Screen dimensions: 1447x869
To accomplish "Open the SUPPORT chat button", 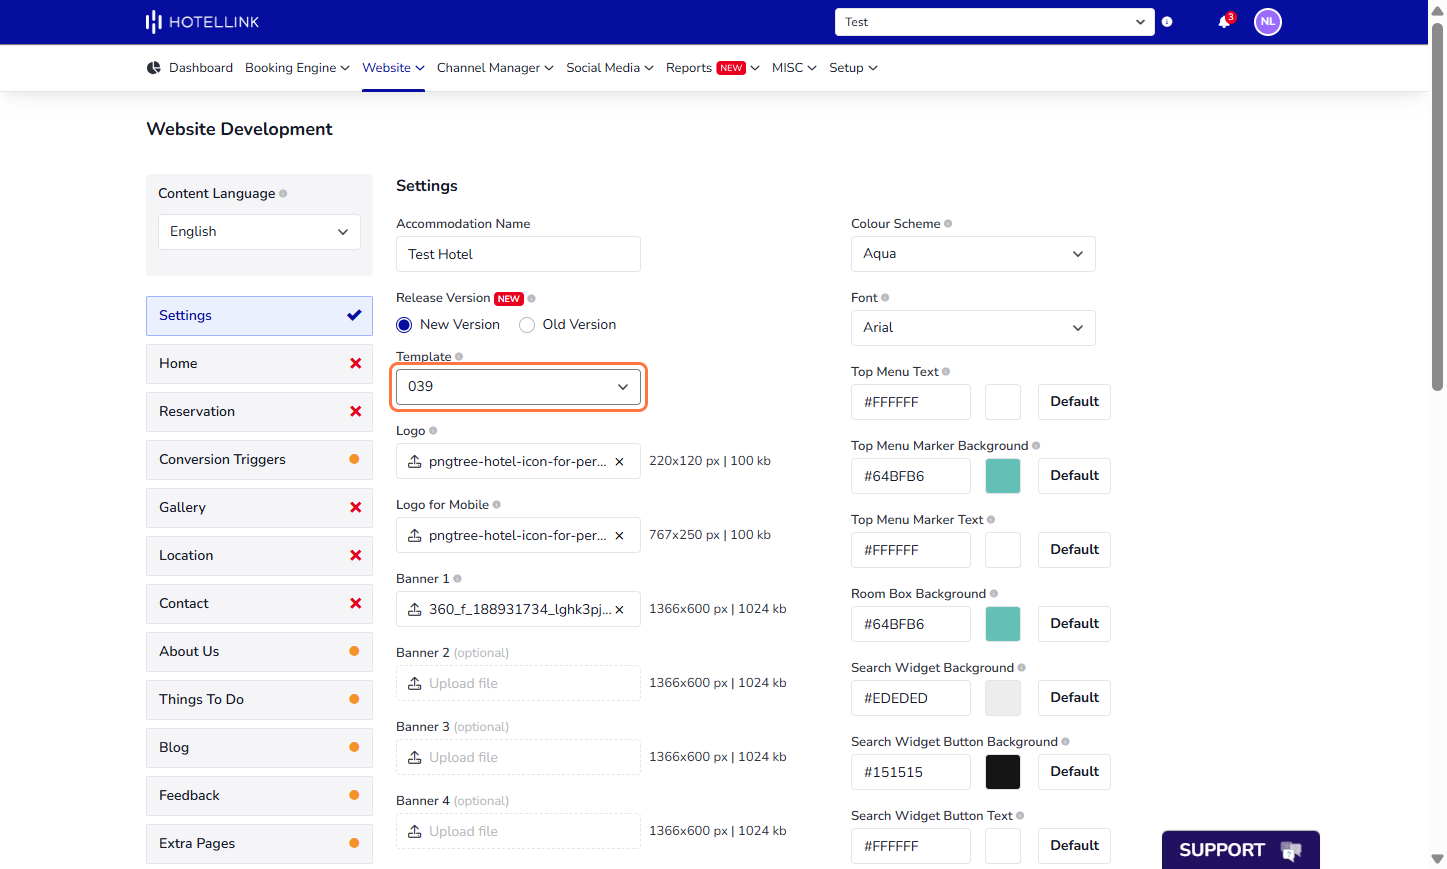I will pyautogui.click(x=1240, y=850).
